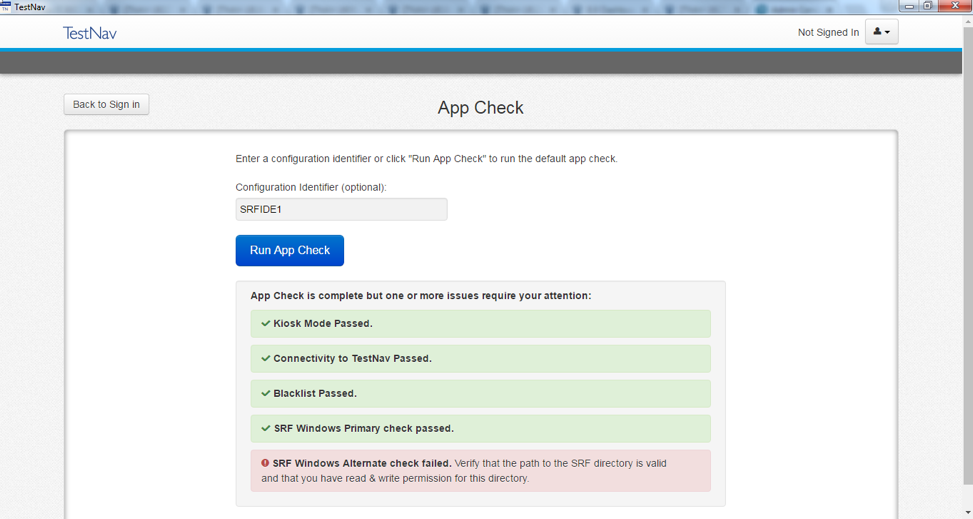Open the user account dropdown menu

[x=881, y=32]
